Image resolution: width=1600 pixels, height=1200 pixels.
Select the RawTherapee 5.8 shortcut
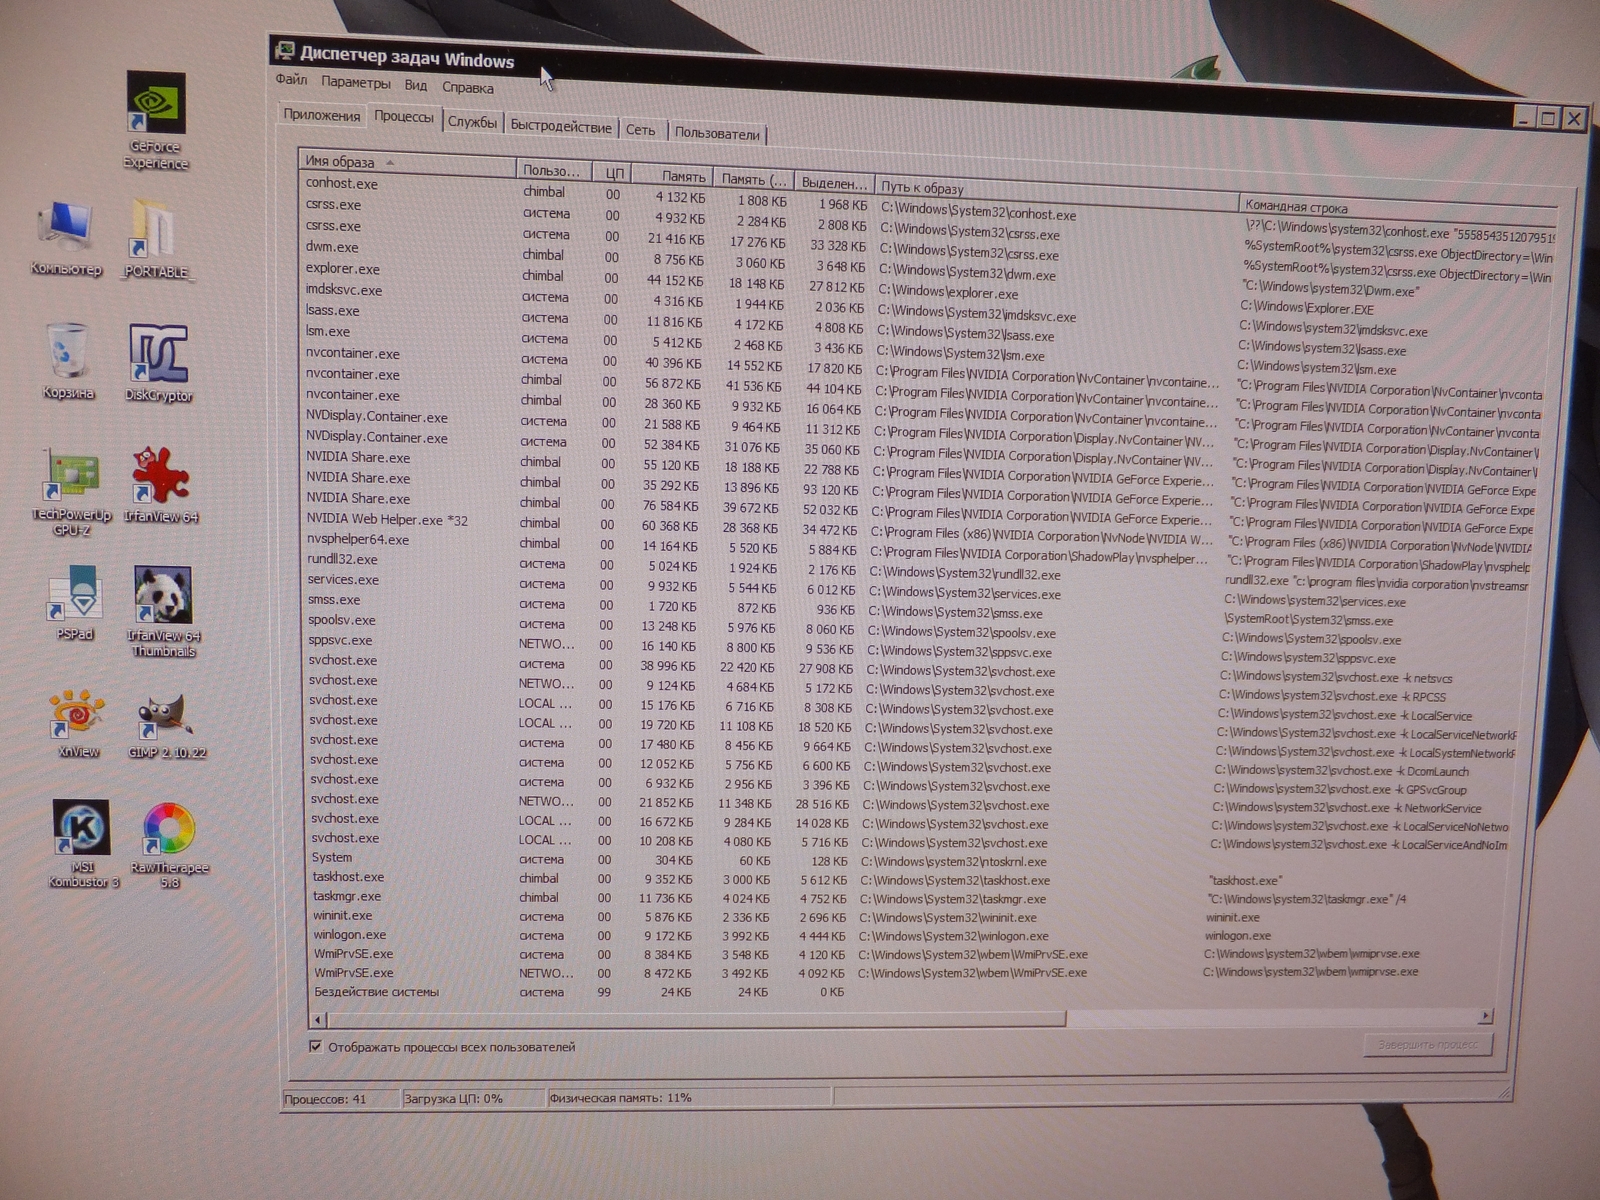[x=169, y=846]
